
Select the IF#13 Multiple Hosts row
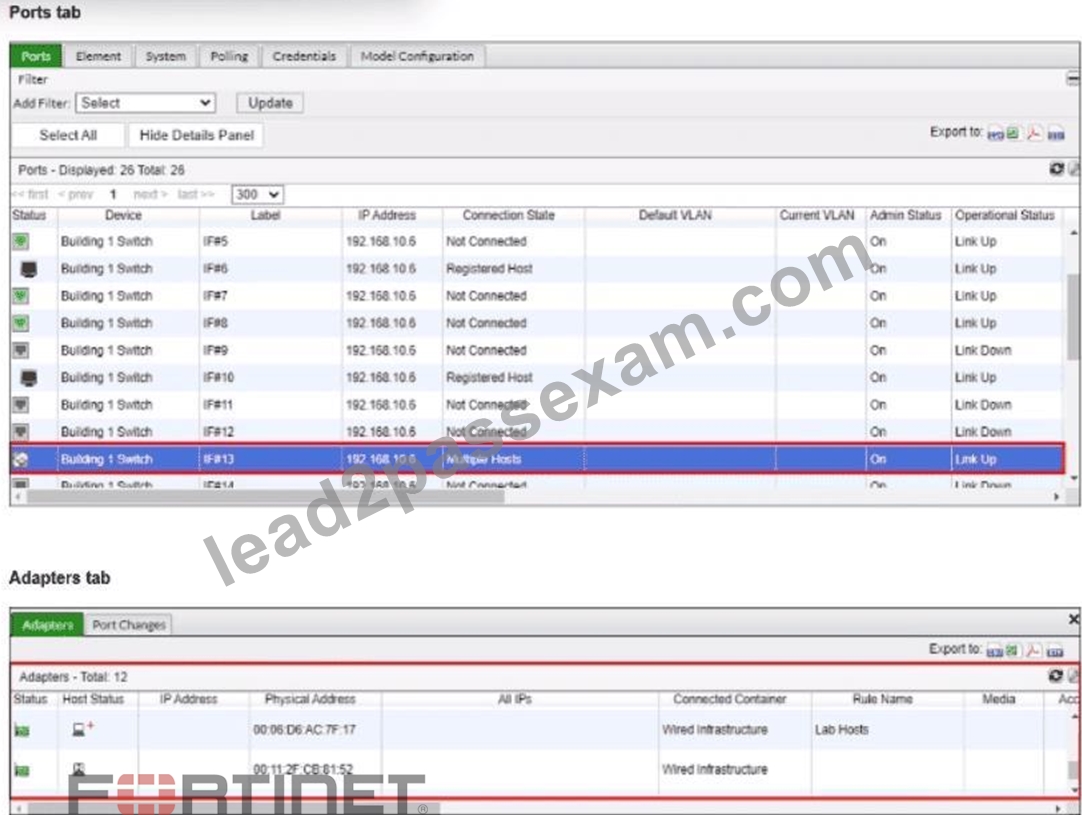coord(537,459)
